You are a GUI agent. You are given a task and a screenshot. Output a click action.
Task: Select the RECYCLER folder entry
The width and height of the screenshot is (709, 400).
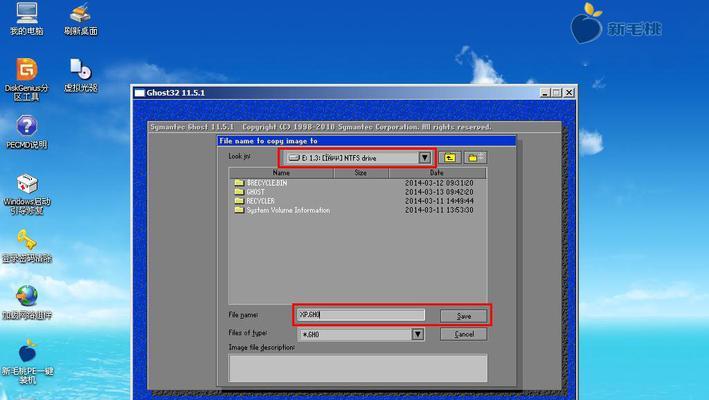click(255, 201)
